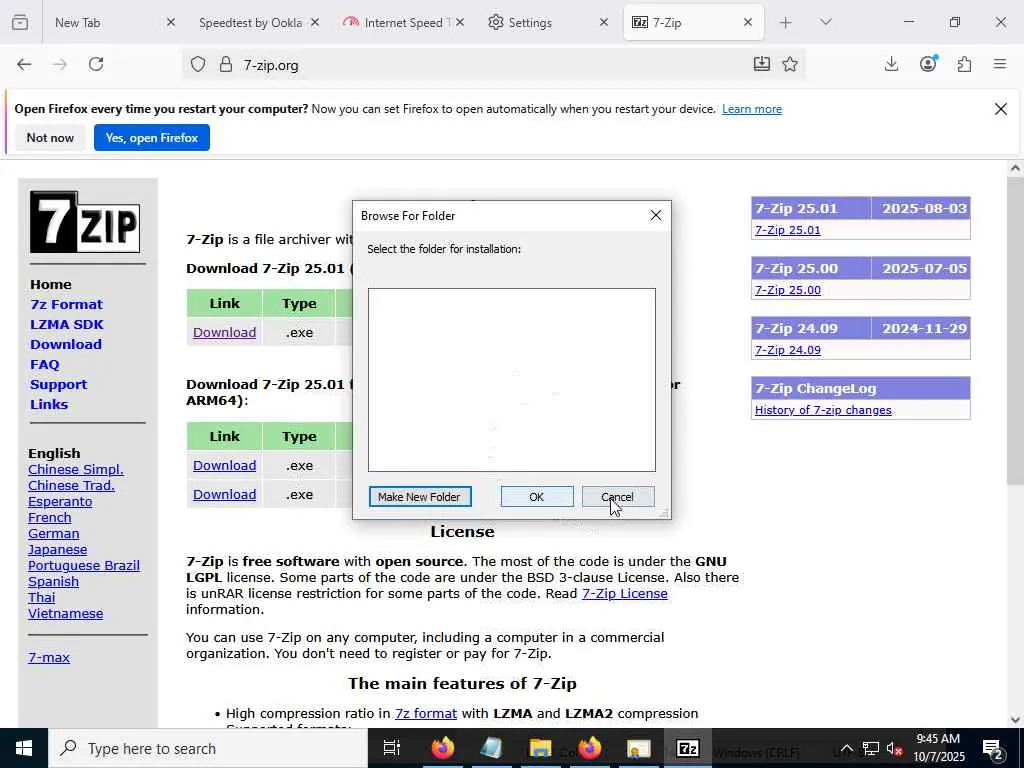Expand the list all tabs chevron
This screenshot has width=1024, height=768.
click(x=825, y=22)
